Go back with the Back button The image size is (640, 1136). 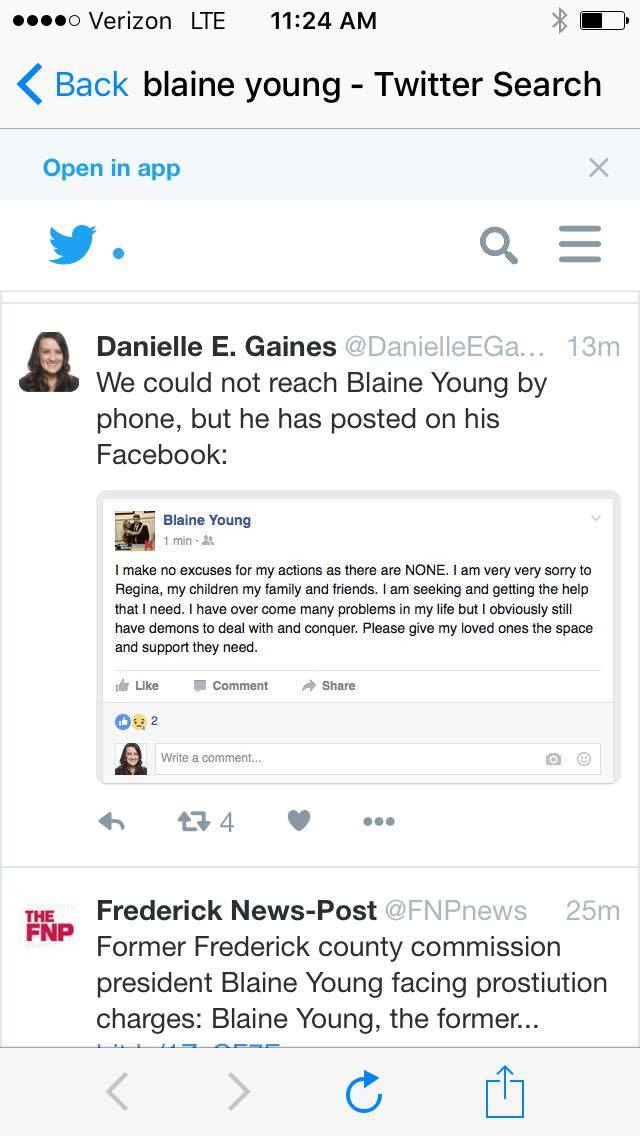click(x=72, y=85)
